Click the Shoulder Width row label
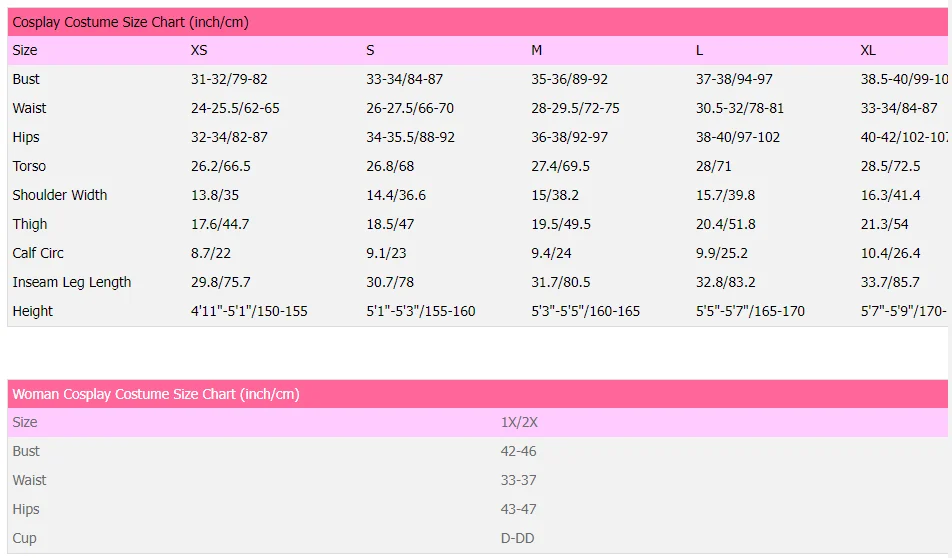 [x=59, y=195]
